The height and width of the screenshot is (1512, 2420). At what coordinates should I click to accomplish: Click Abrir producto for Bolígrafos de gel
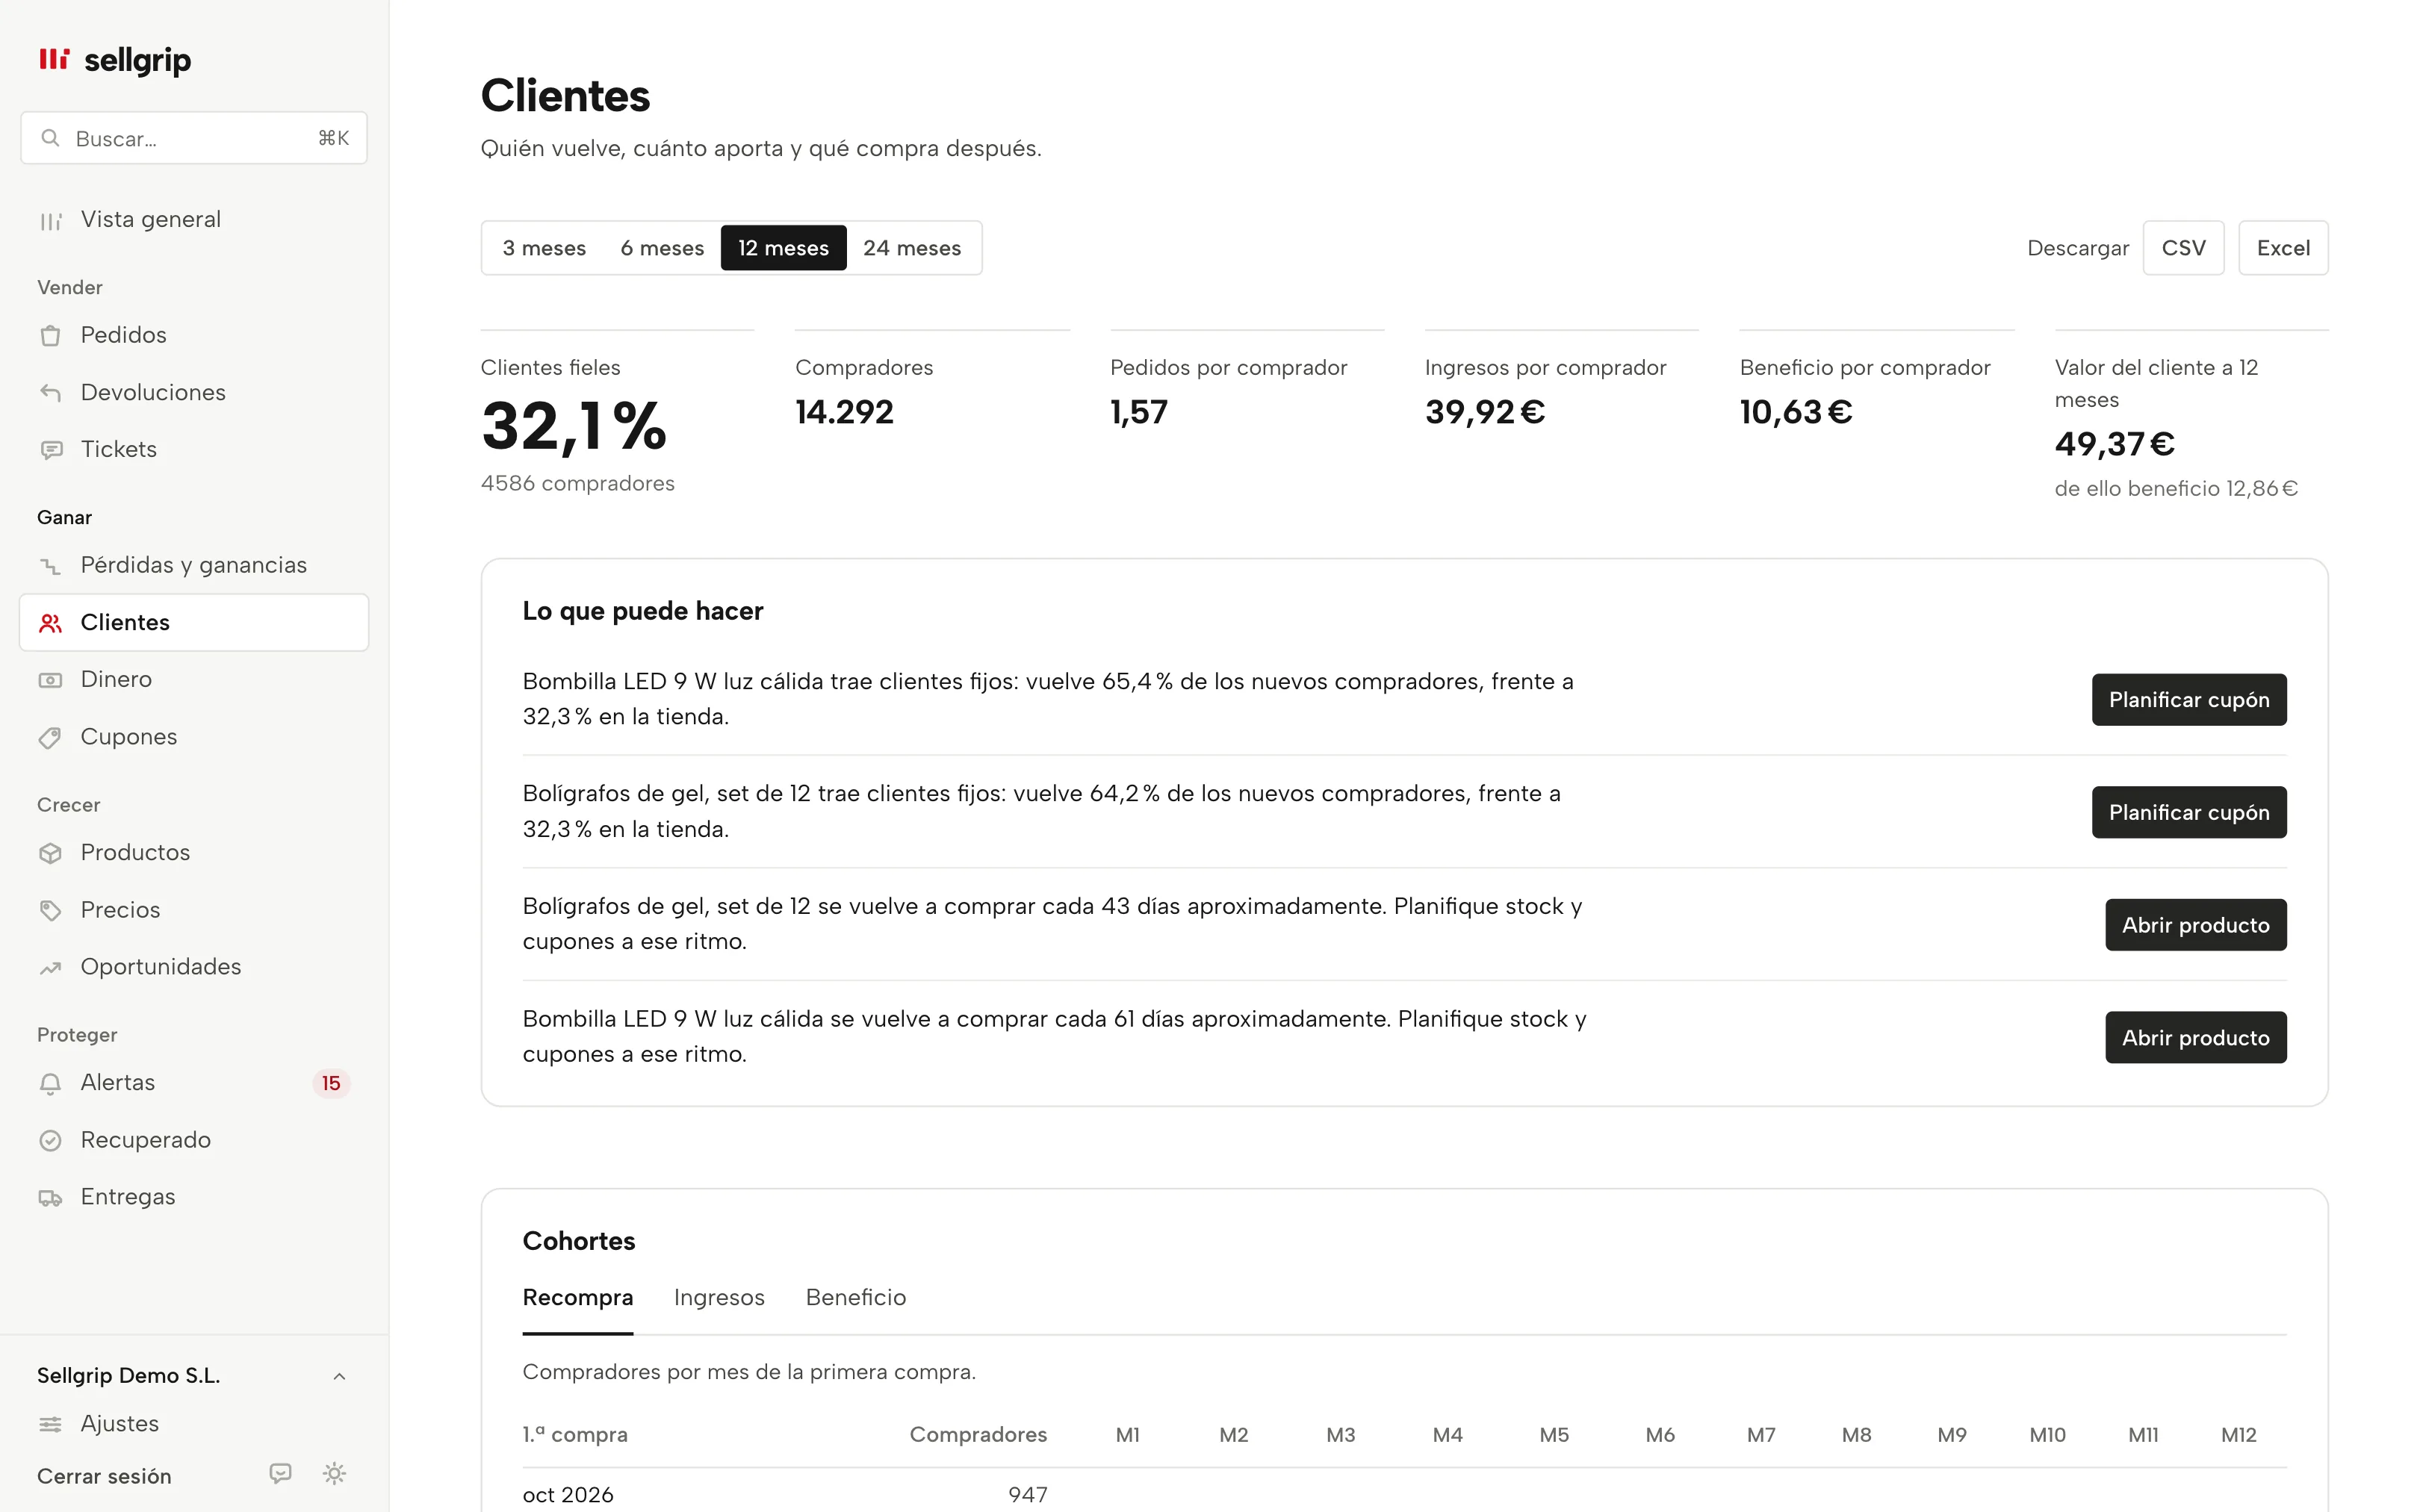2196,925
